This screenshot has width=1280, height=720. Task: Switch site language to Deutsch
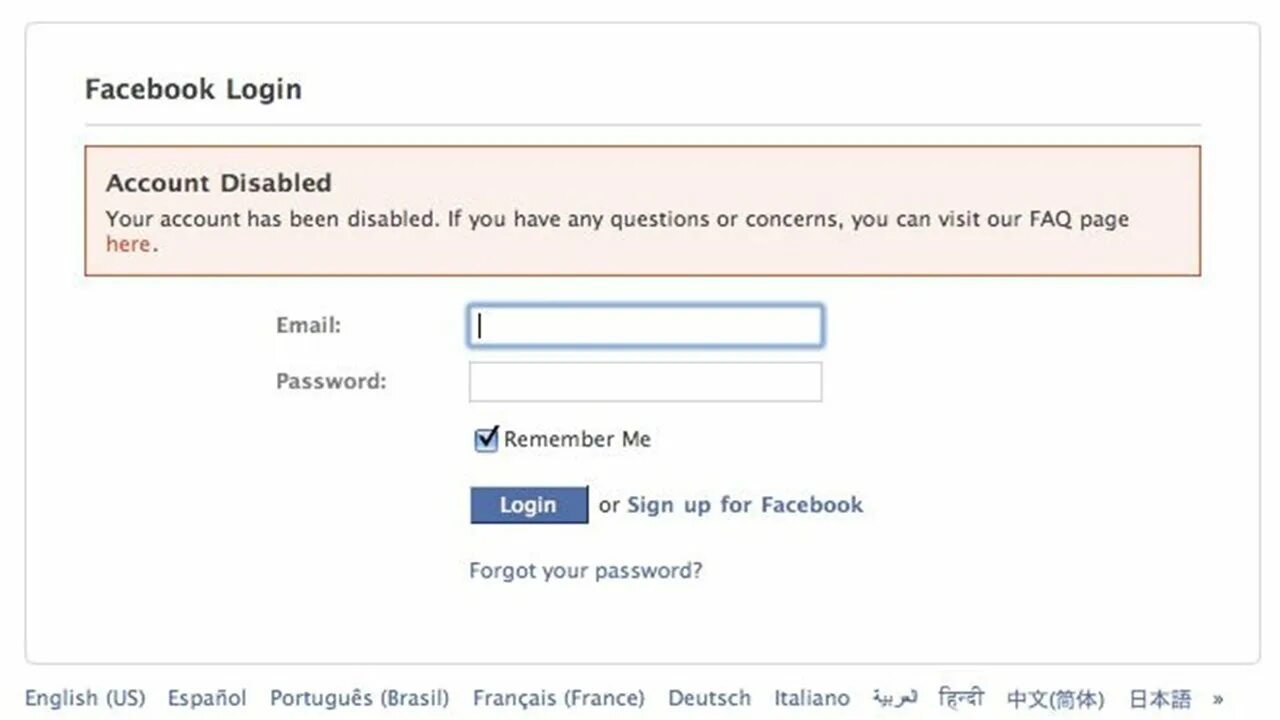(710, 698)
